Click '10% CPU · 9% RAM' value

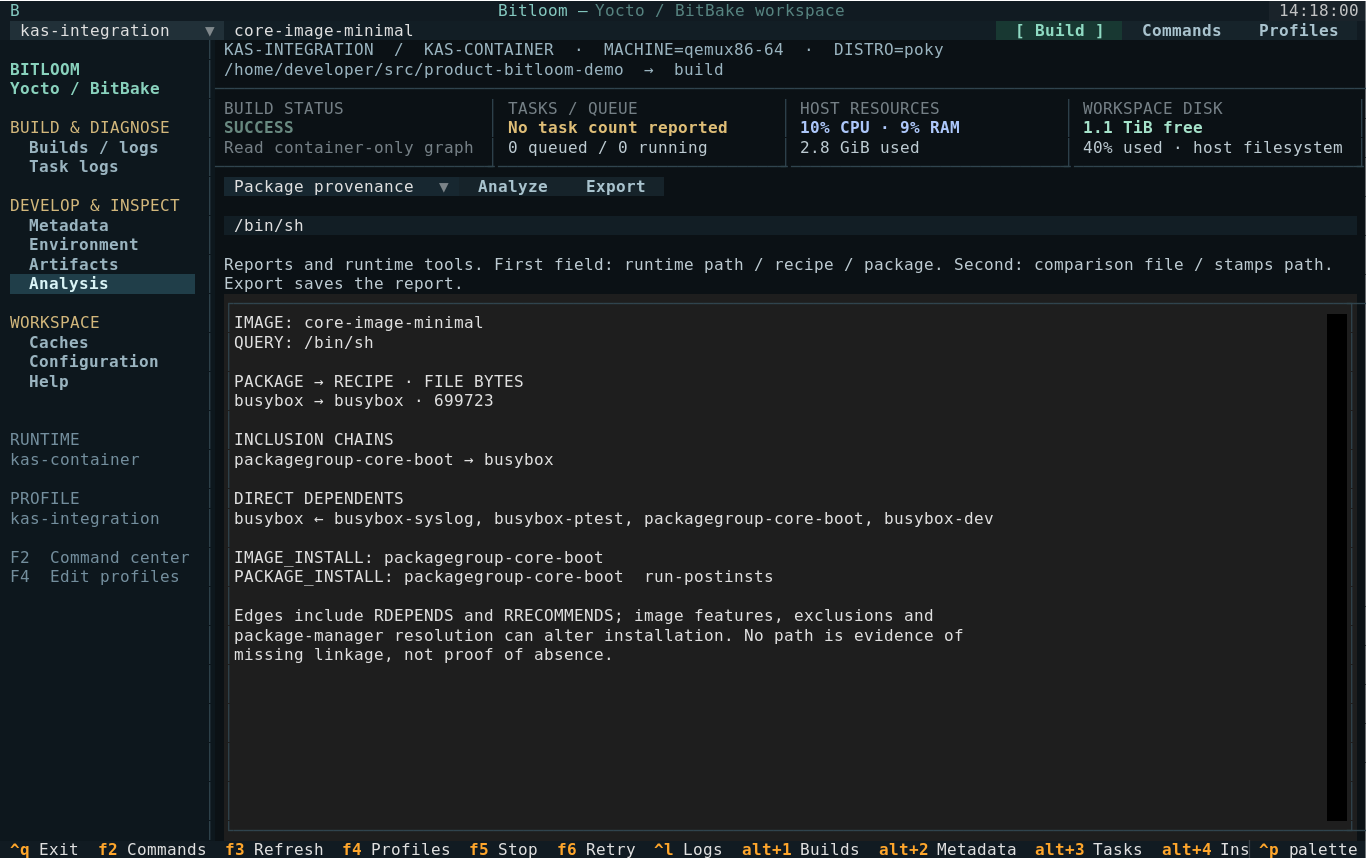879,128
